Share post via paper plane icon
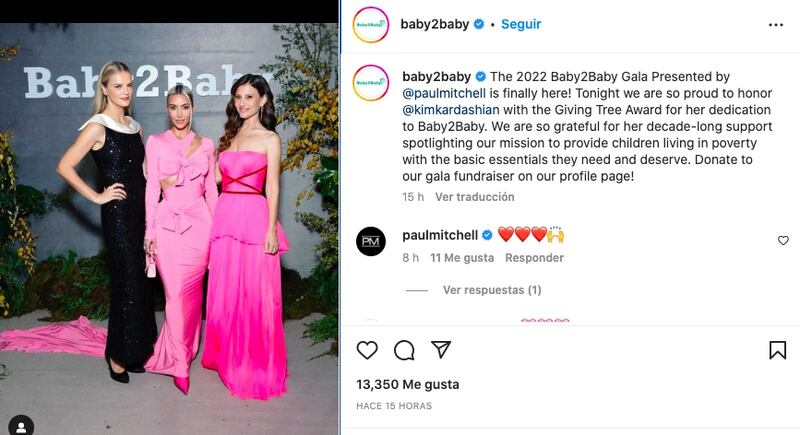Viewport: 800px width, 435px height. pyautogui.click(x=441, y=349)
